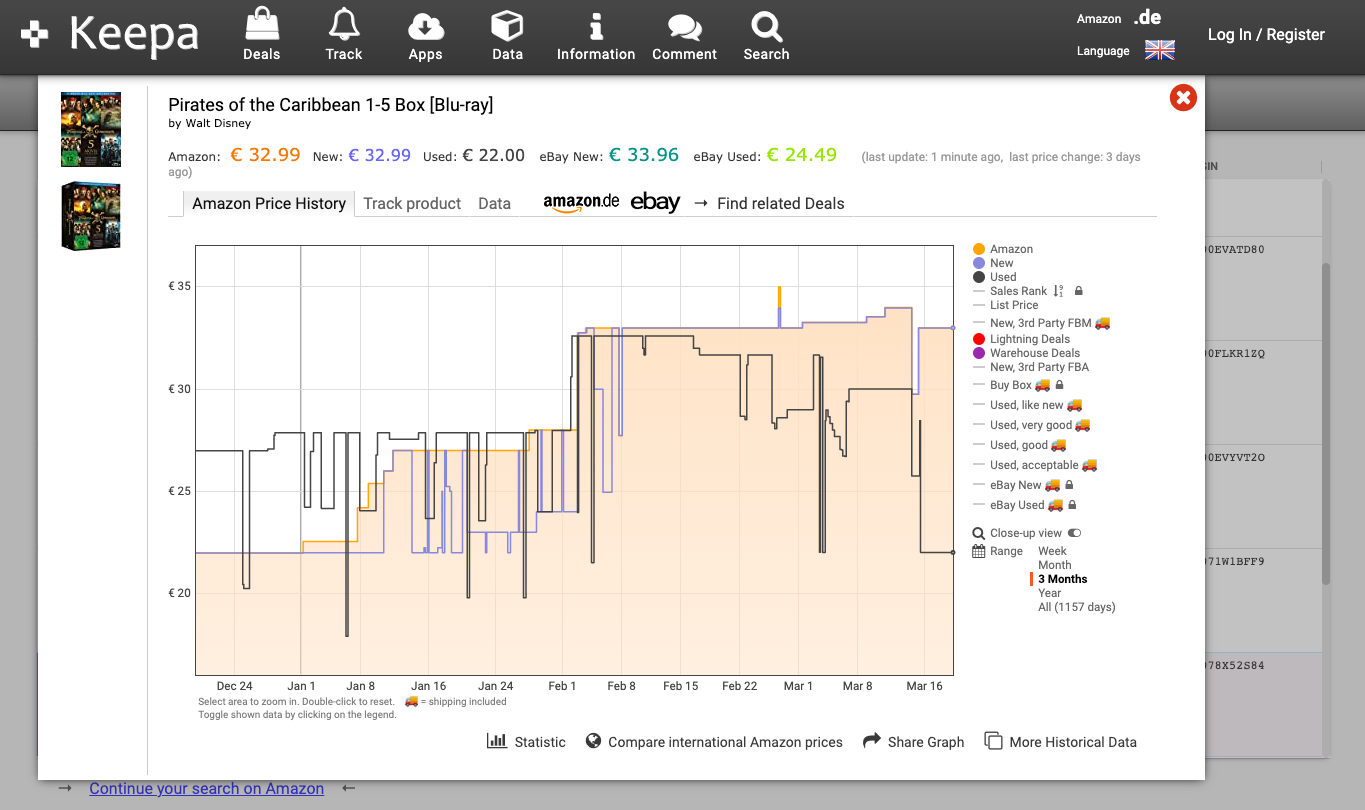The image size is (1365, 810).
Task: Select the second product cover thumbnail
Action: [x=91, y=215]
